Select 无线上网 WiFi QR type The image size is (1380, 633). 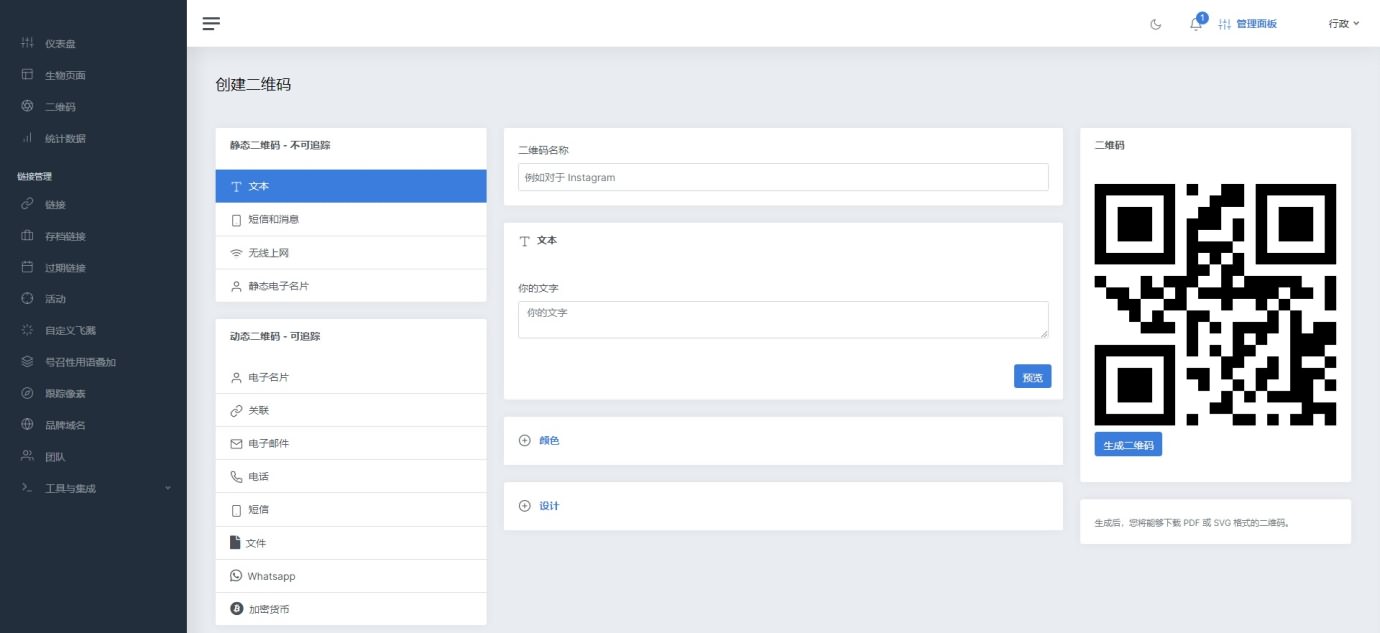tap(351, 253)
